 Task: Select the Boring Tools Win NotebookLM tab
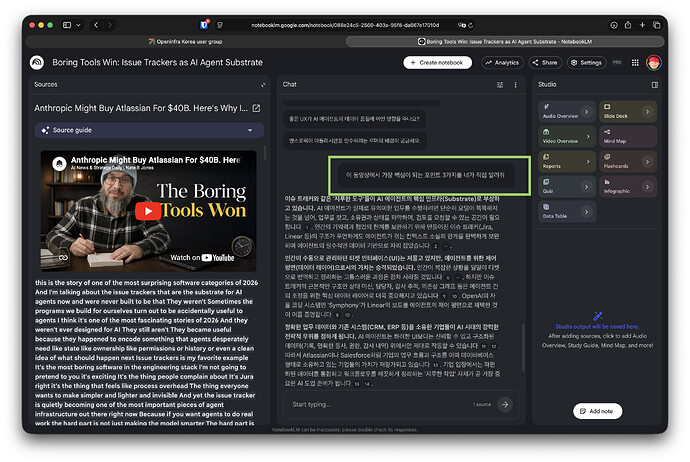coord(505,42)
